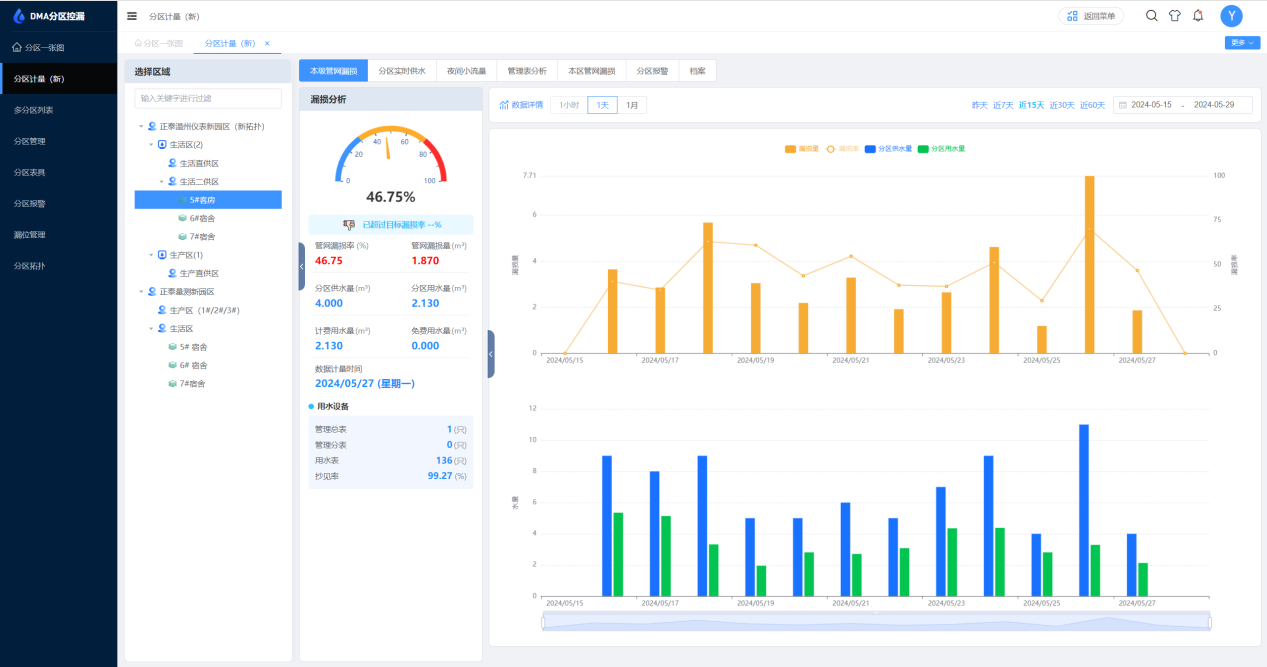Viewport: 1267px width, 667px height.
Task: Click the right handle of the chart zoom slider
Action: pyautogui.click(x=1210, y=623)
